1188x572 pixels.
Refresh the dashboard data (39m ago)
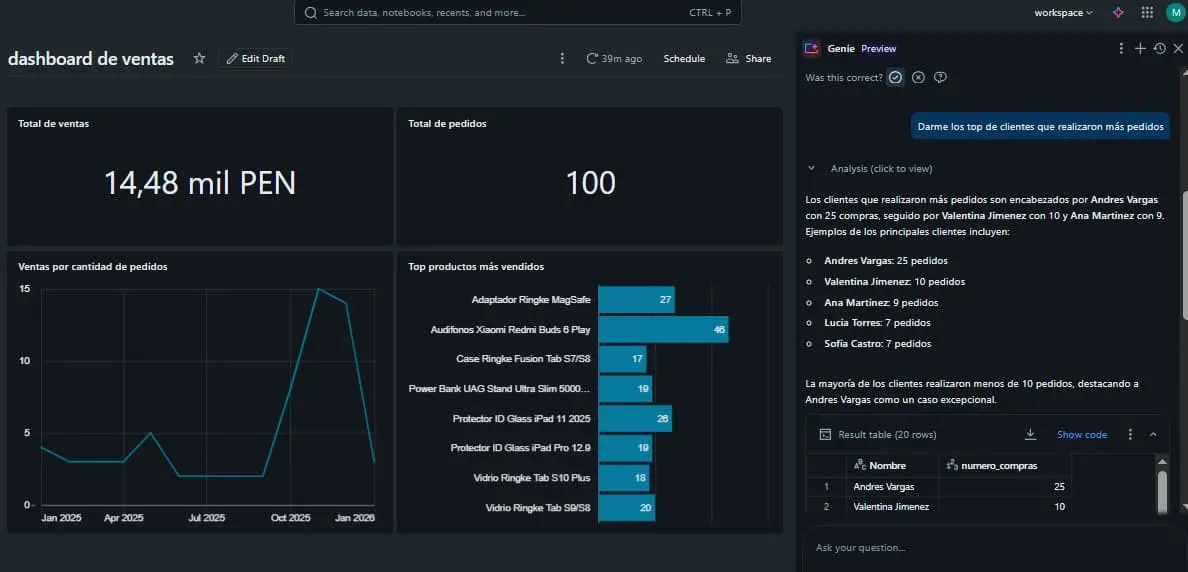pyautogui.click(x=614, y=58)
